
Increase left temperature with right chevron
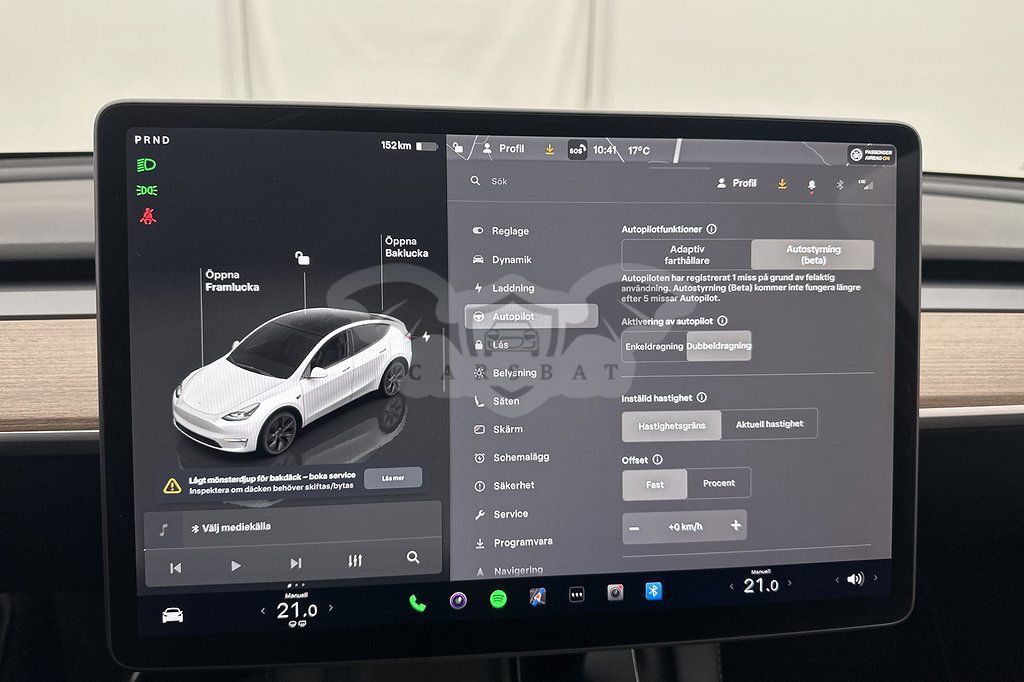[331, 608]
